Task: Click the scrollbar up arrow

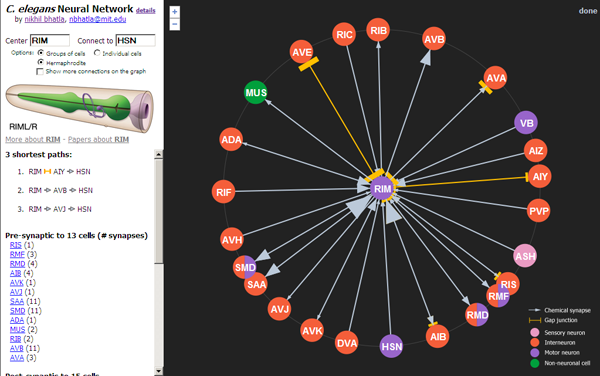Action: tap(158, 154)
